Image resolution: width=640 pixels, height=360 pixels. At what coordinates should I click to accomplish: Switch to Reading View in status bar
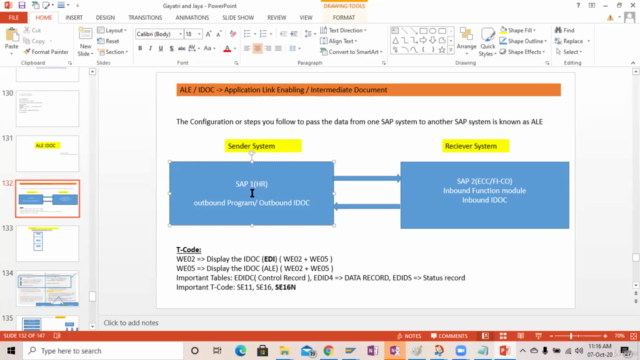tap(520, 336)
